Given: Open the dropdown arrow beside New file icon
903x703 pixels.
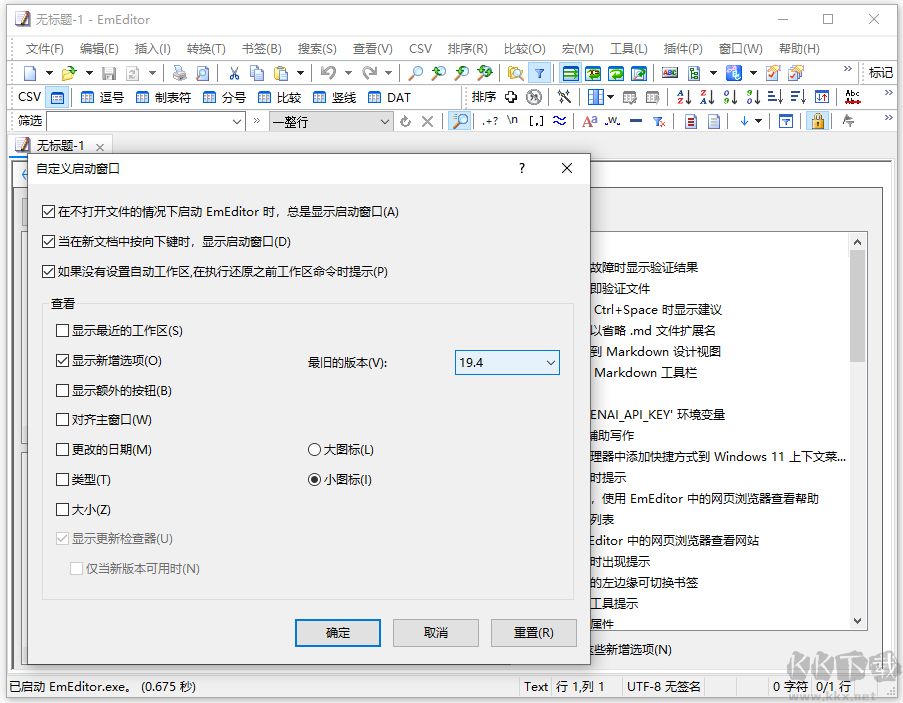Looking at the screenshot, I should 49,73.
